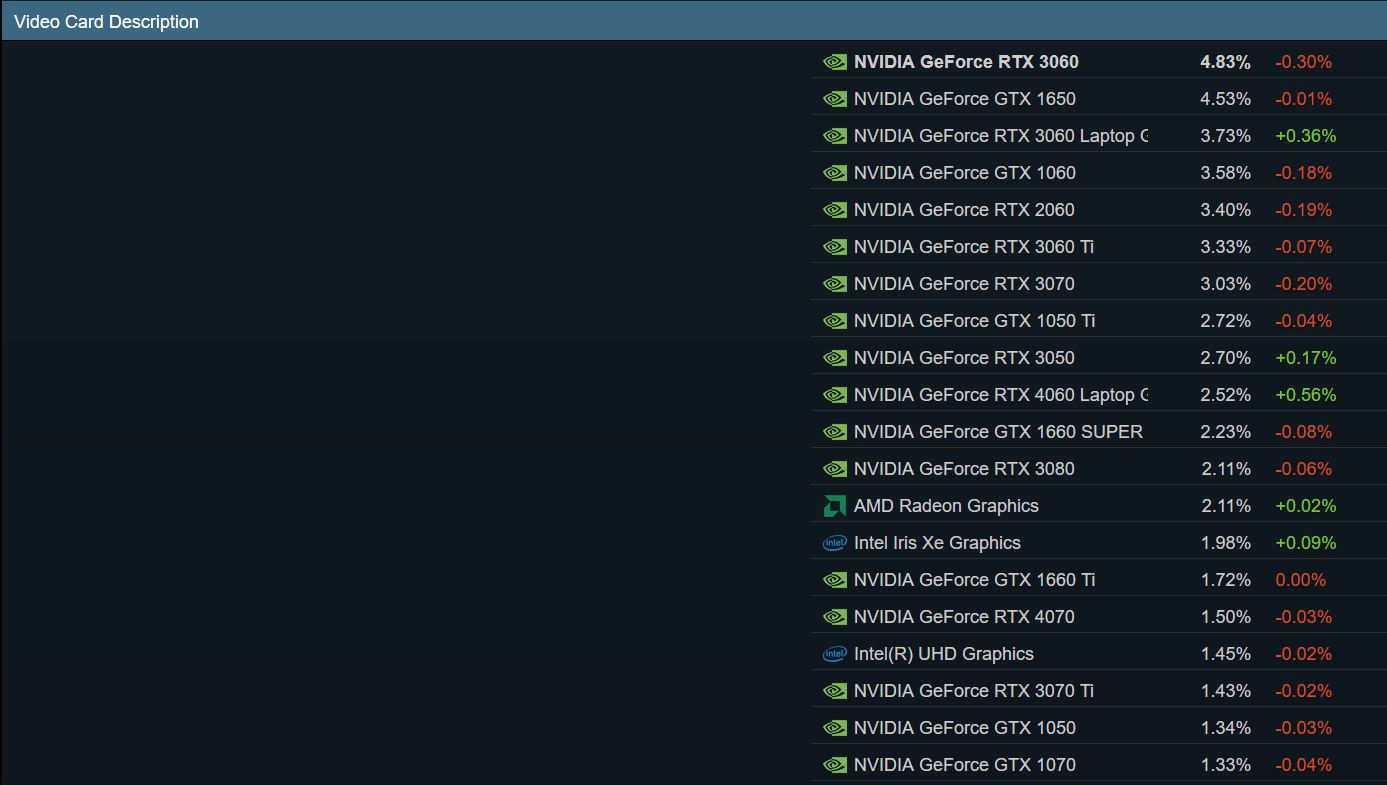
Task: Click the 2.70% share for RTX 3050
Action: click(1225, 358)
